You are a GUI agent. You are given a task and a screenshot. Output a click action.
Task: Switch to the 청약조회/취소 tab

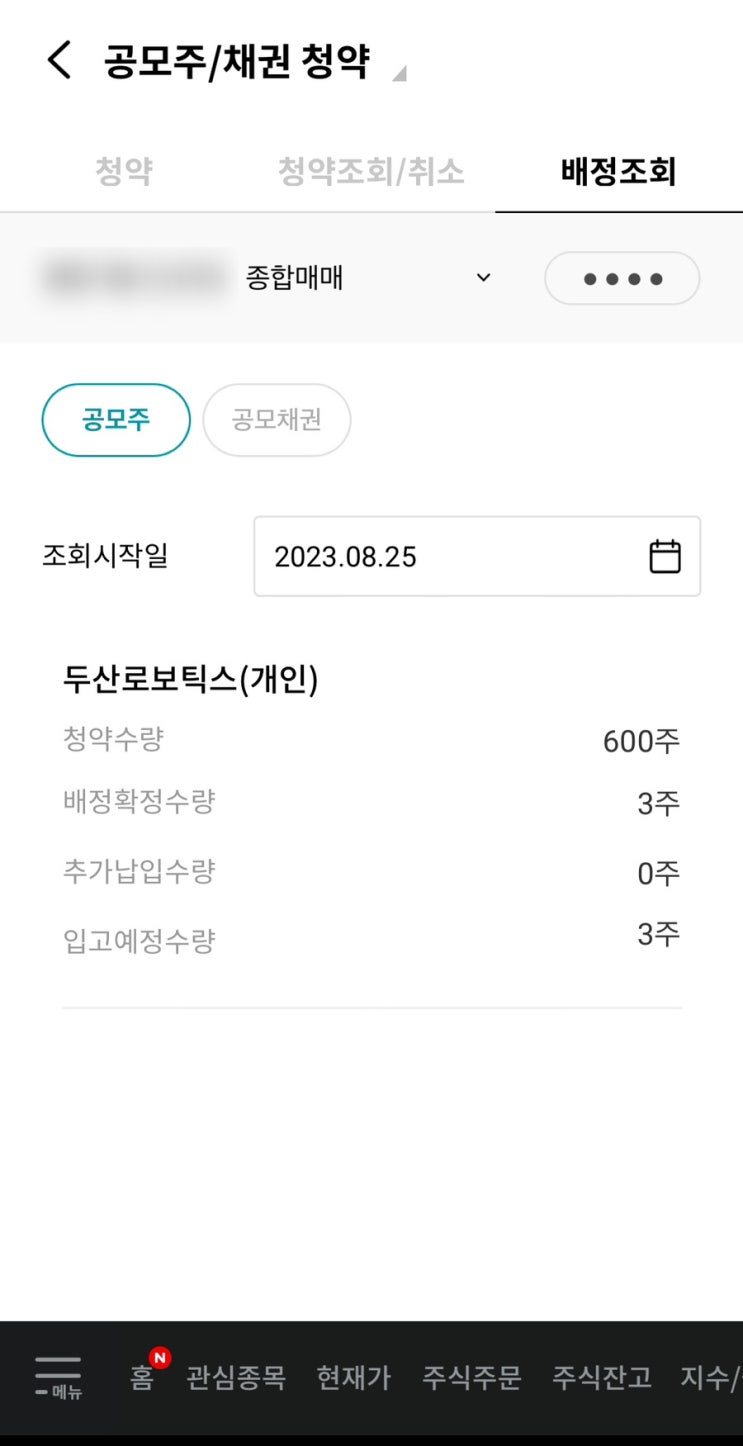point(371,172)
